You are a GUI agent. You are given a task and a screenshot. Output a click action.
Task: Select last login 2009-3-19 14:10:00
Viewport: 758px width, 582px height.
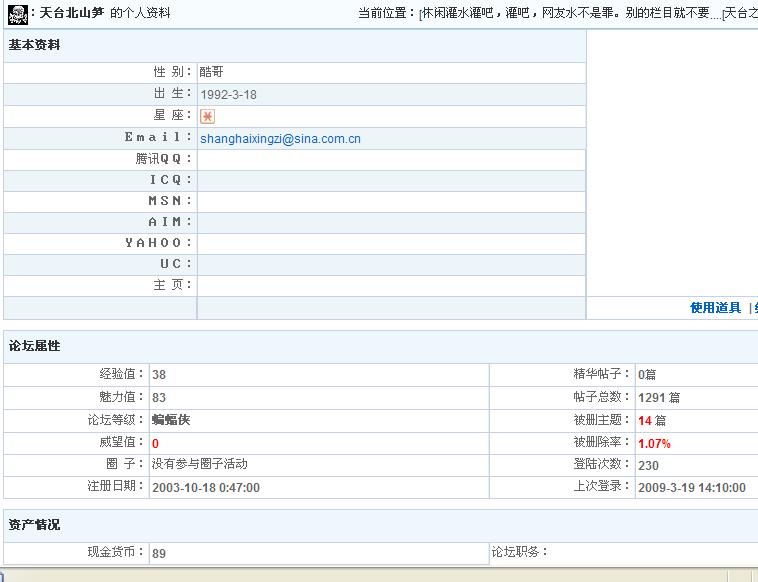click(x=692, y=487)
